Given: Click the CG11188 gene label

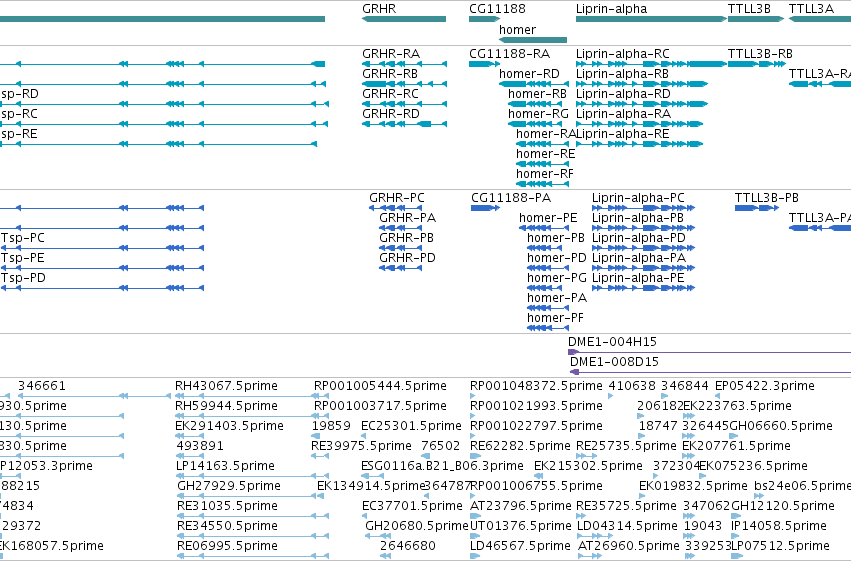Looking at the screenshot, I should pyautogui.click(x=497, y=9).
